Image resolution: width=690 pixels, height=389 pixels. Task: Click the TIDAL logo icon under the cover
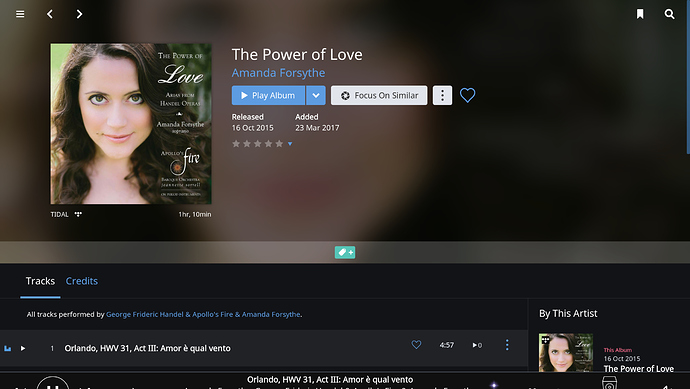[x=78, y=215]
